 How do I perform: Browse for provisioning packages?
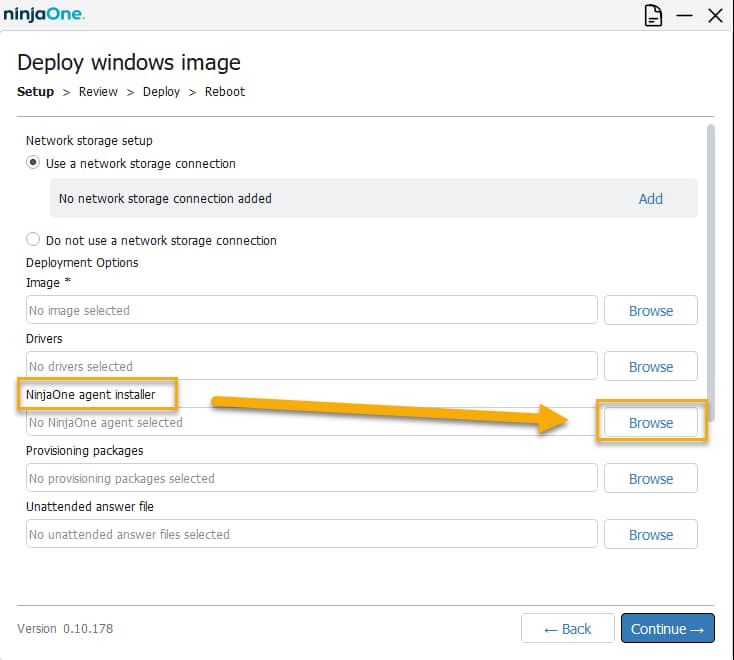coord(651,478)
